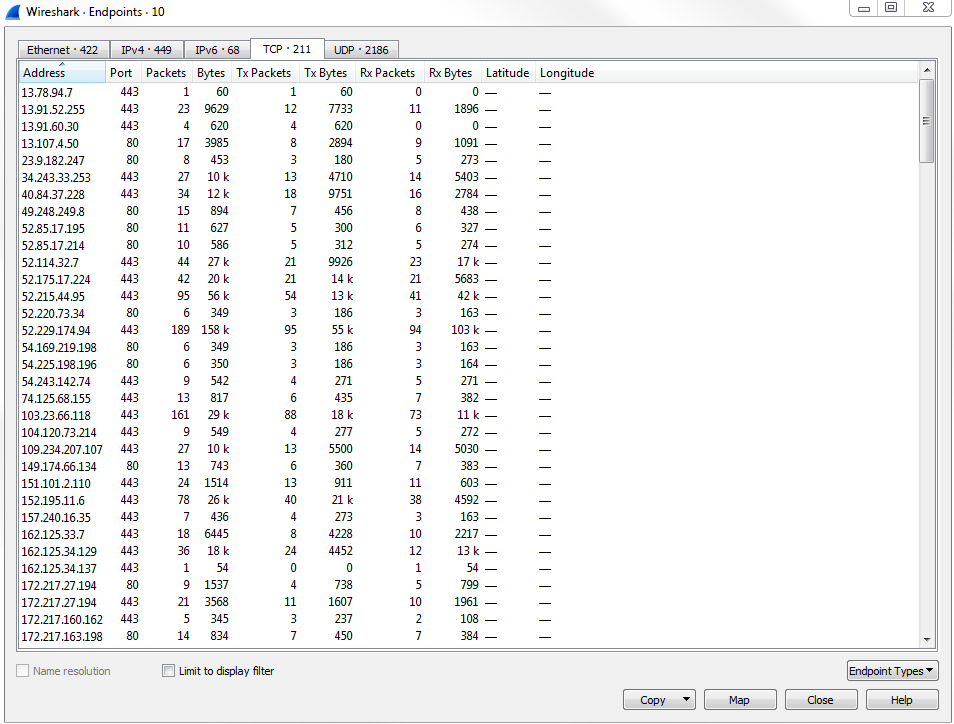Sort by the Tx Bytes column header
This screenshot has height=724, width=954.
click(x=327, y=72)
